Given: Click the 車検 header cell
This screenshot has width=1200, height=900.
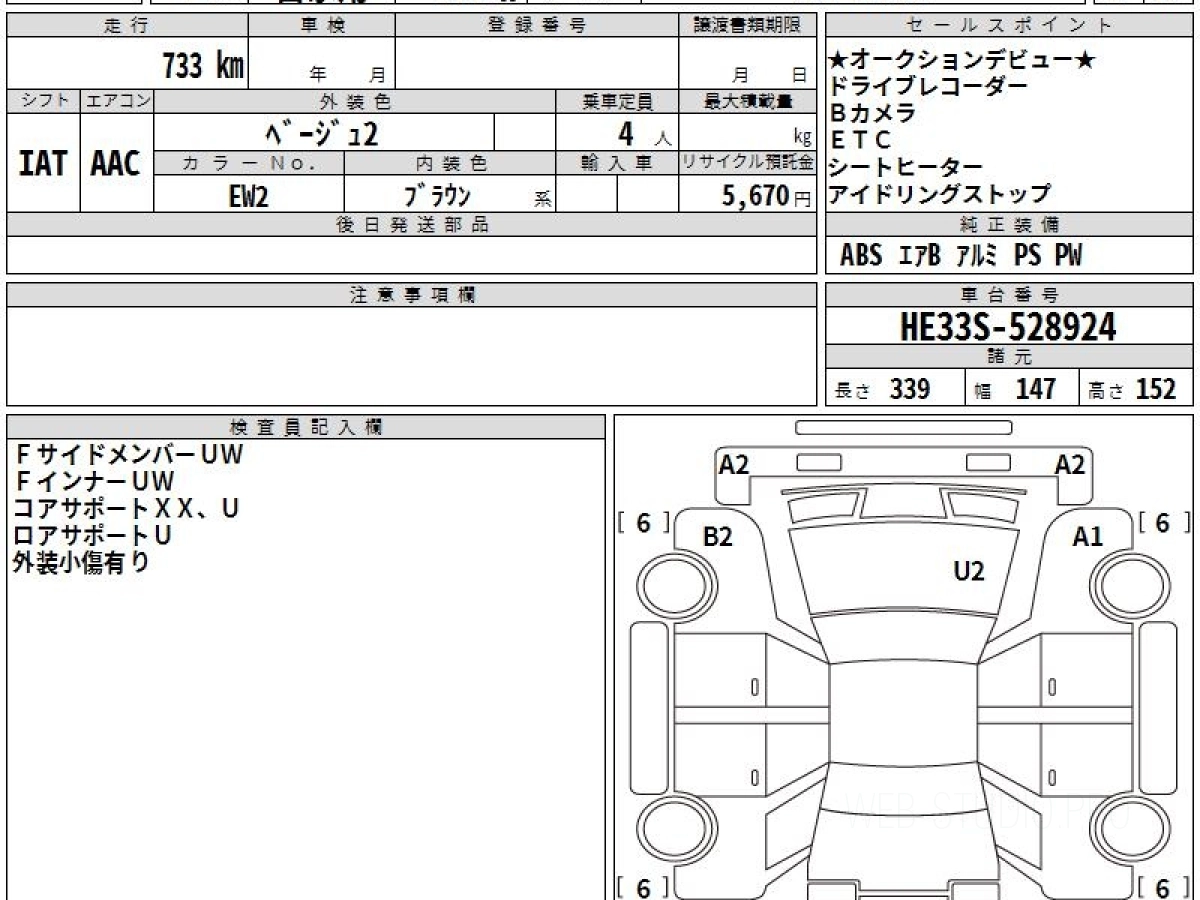Looking at the screenshot, I should (x=322, y=27).
